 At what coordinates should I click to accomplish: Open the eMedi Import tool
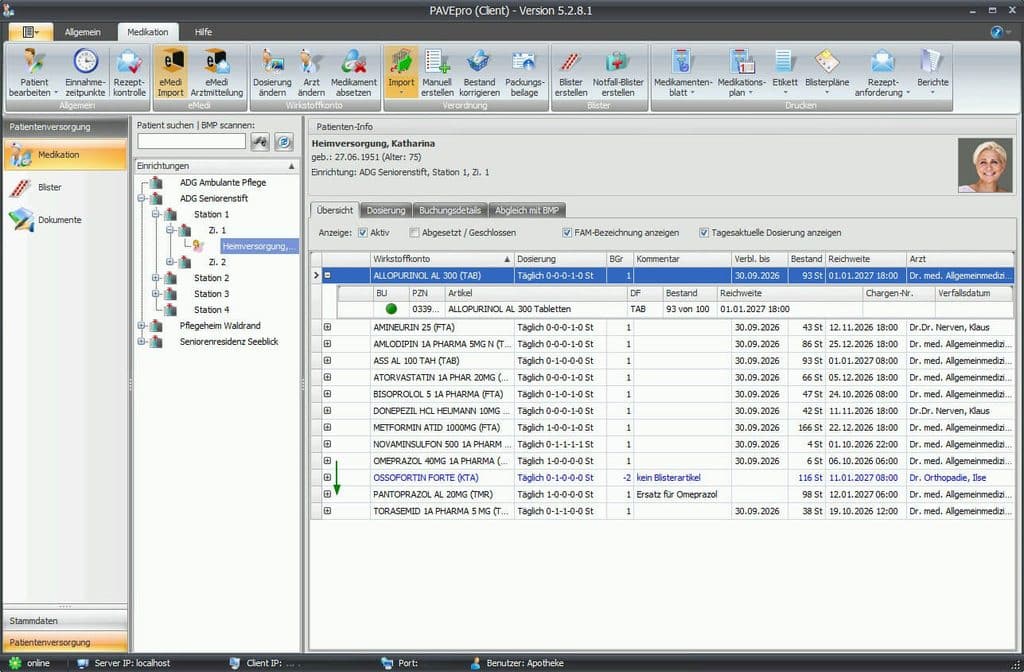170,72
